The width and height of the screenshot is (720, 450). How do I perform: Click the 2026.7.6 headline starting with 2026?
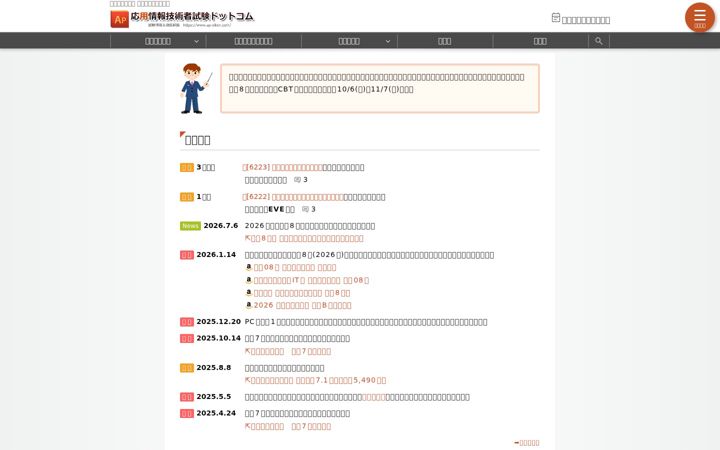310,226
